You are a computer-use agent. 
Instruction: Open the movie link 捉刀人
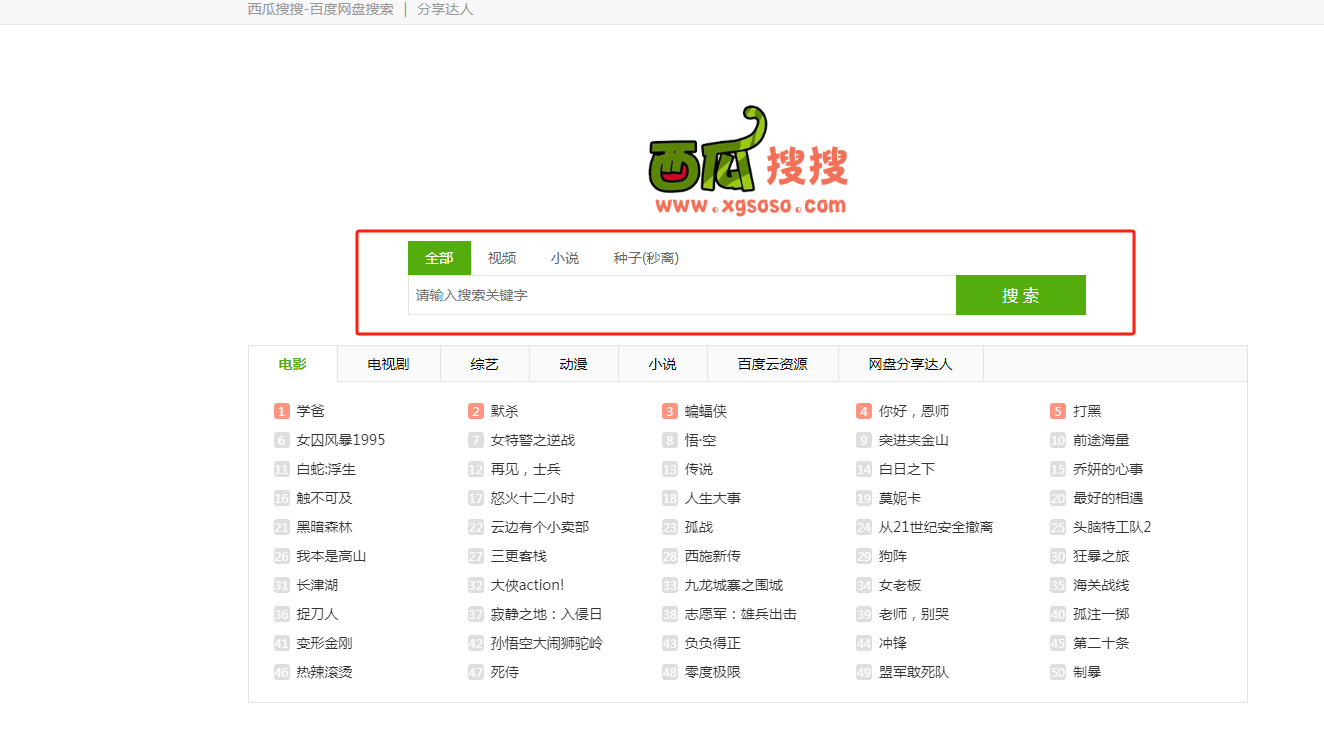coord(318,614)
